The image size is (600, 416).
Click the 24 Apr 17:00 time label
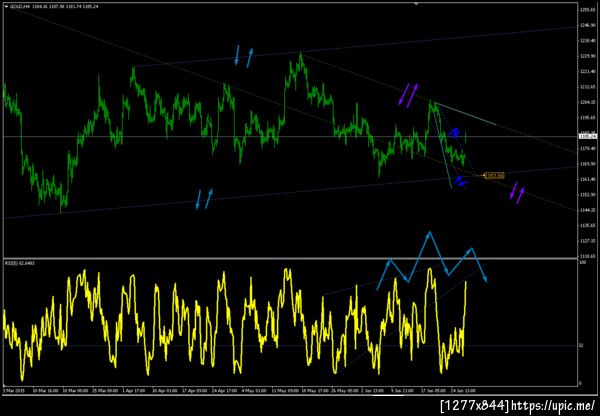click(x=224, y=391)
